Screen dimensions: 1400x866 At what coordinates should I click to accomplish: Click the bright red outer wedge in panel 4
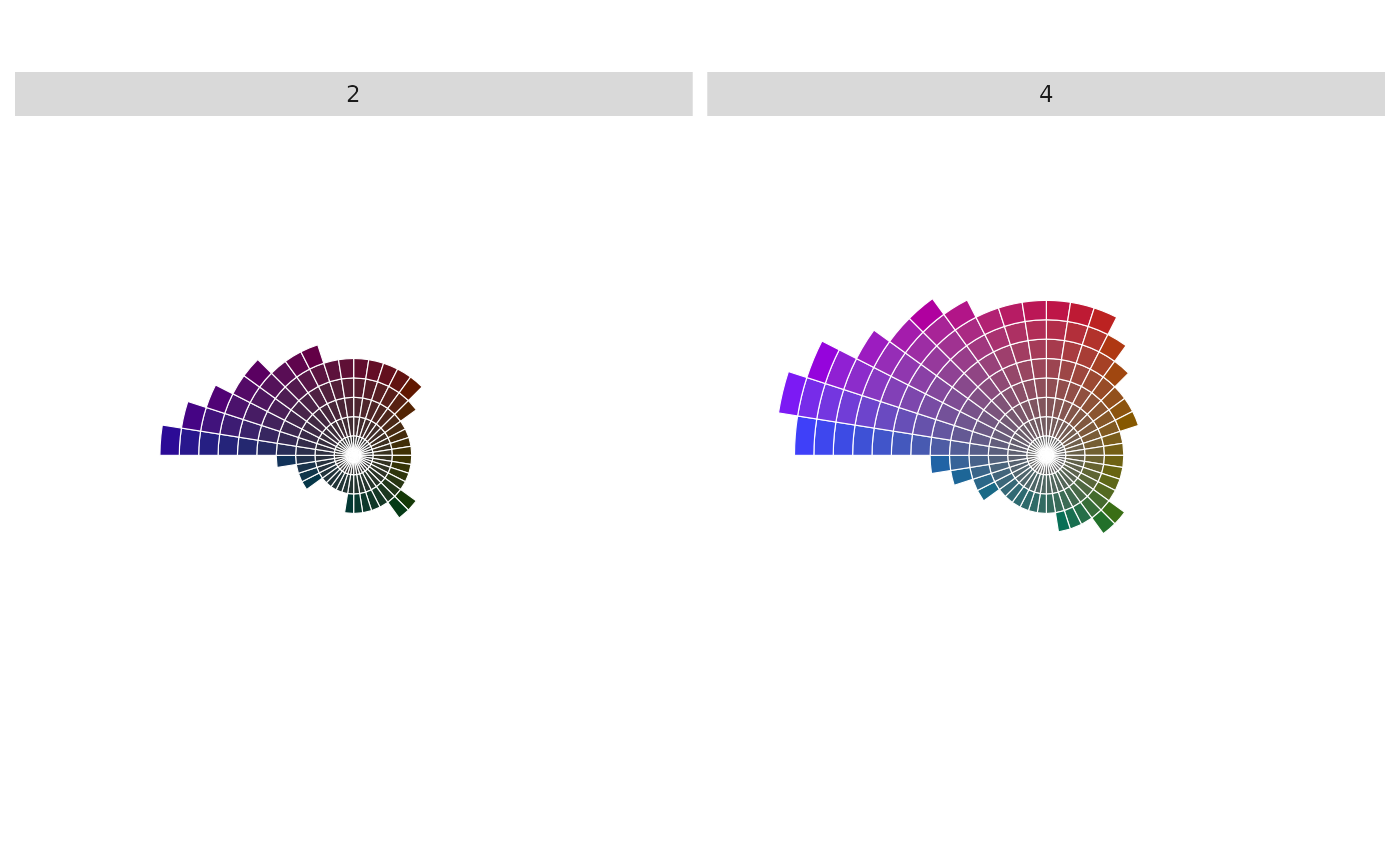(1102, 321)
